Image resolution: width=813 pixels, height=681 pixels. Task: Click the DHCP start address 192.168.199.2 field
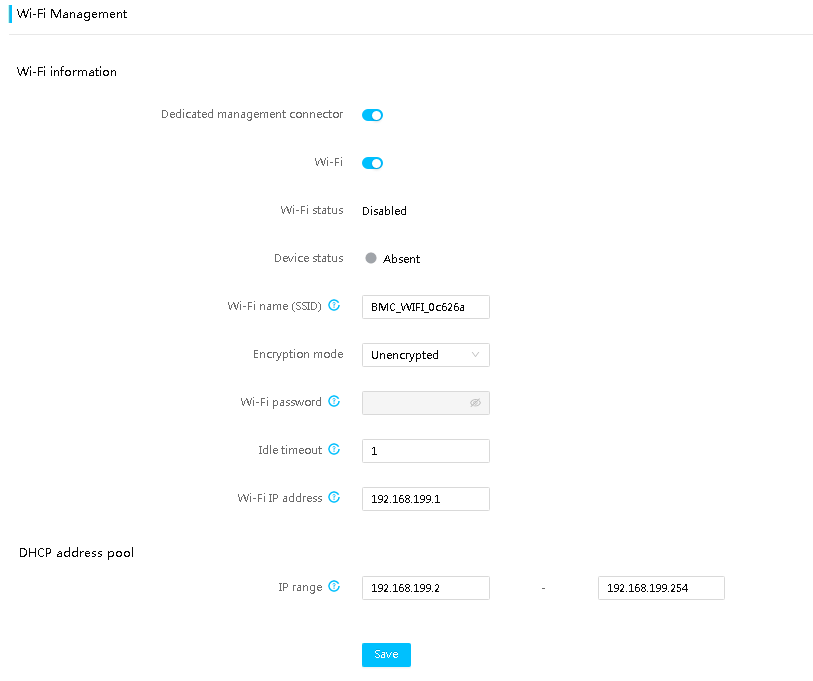(426, 588)
